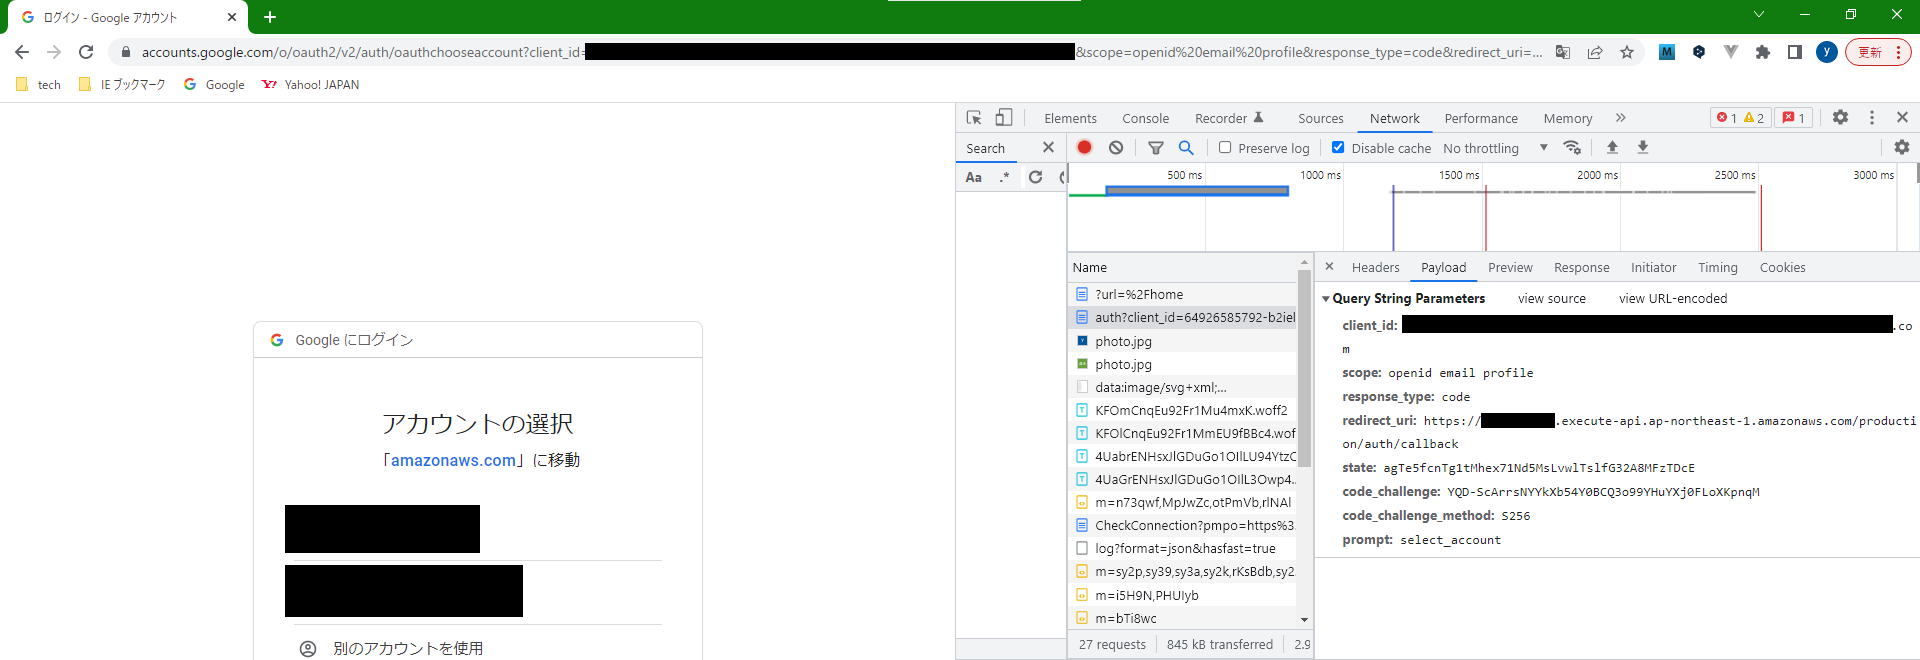This screenshot has width=1920, height=660.
Task: Click the blue network search magnifier icon
Action: coord(1186,147)
